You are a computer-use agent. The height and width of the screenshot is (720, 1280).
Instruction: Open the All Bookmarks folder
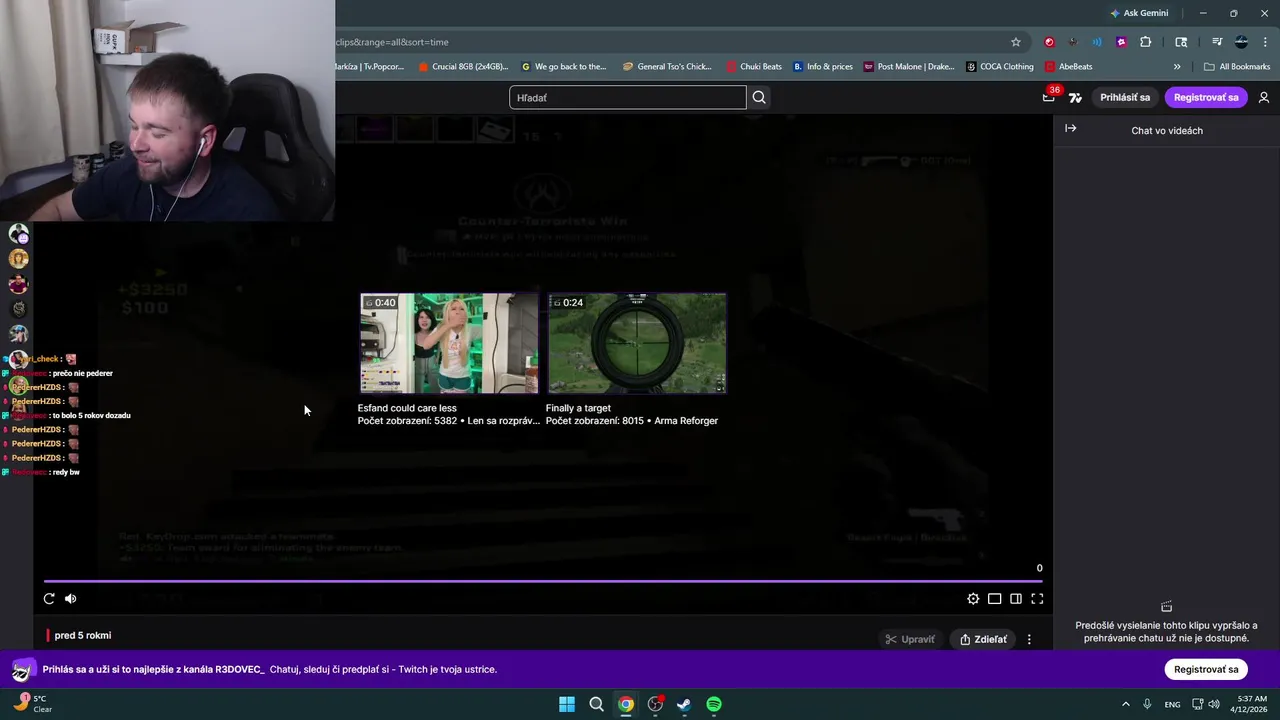(x=1237, y=67)
